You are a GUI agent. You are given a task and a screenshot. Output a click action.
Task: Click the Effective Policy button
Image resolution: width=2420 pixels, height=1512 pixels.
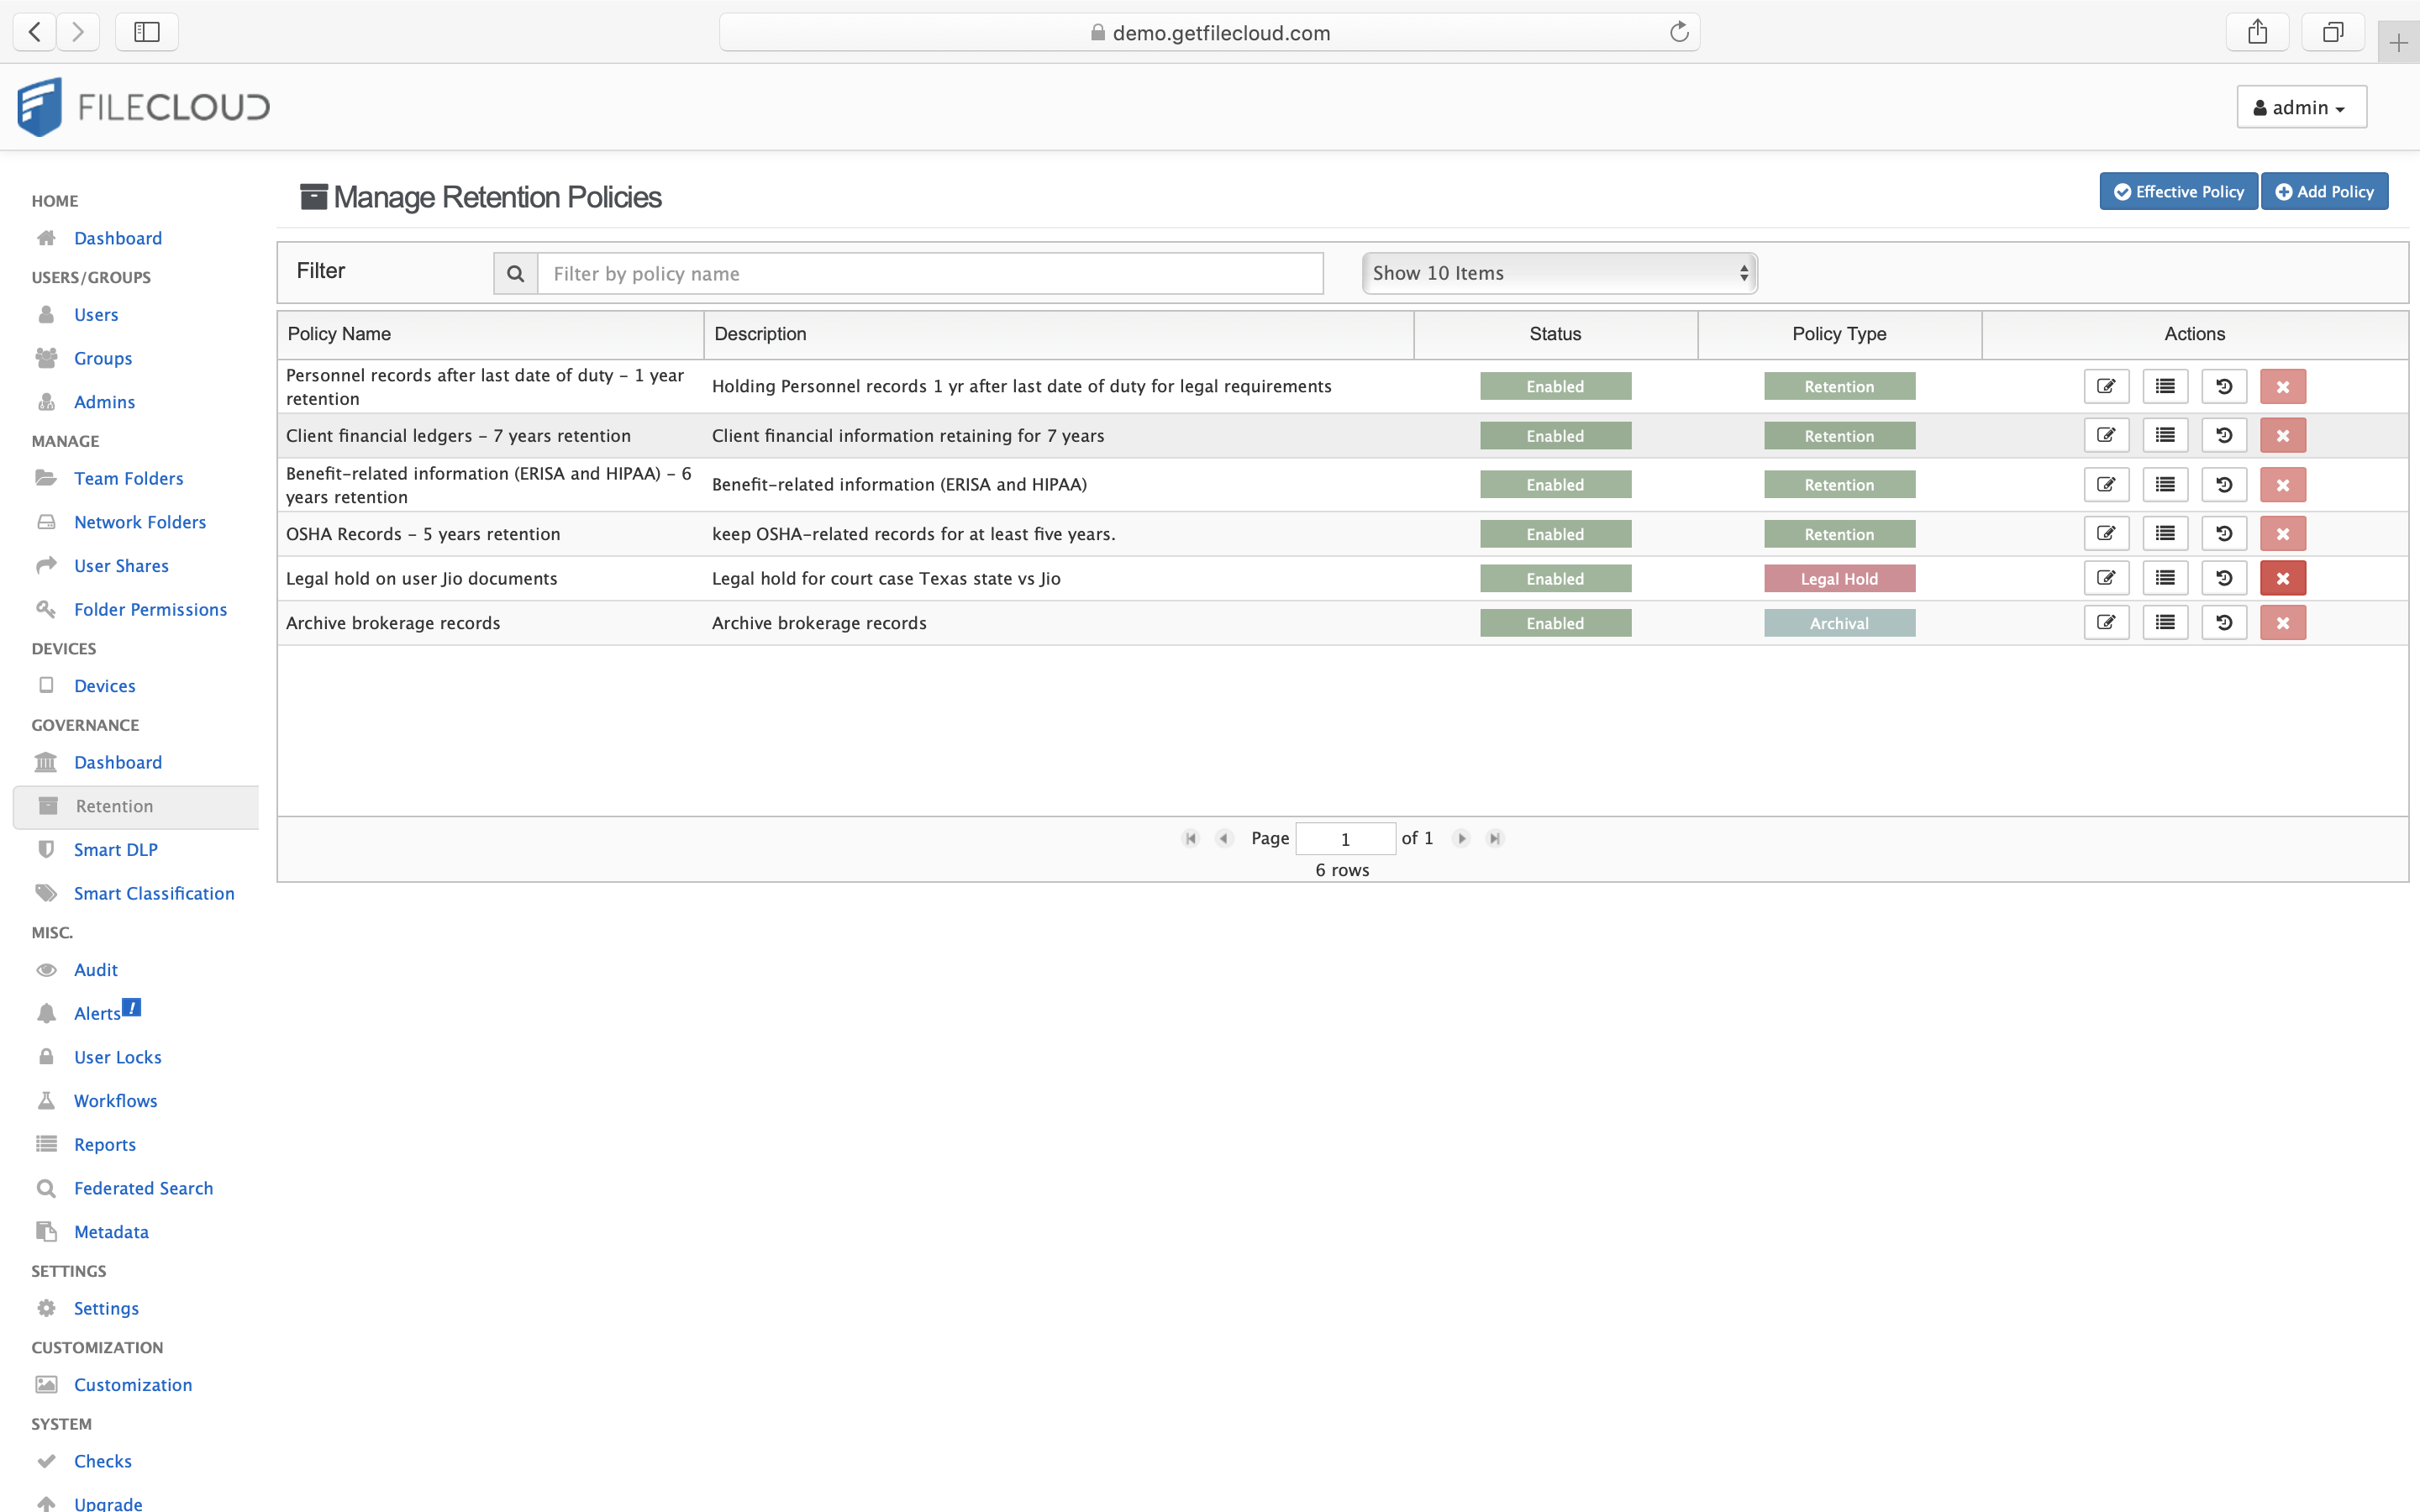(x=2178, y=191)
